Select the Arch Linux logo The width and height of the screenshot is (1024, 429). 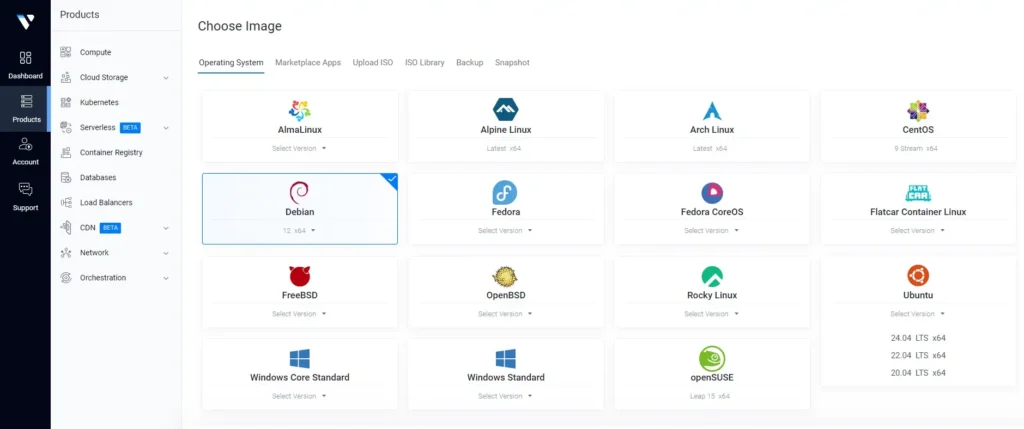click(712, 110)
